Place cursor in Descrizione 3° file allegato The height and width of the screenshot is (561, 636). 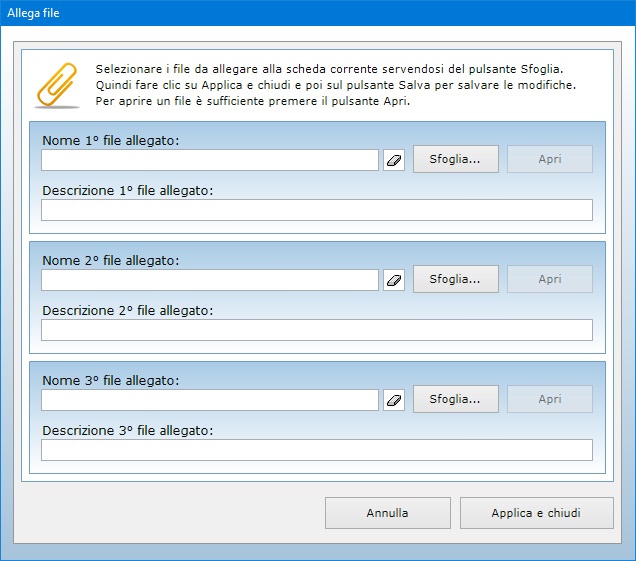(x=316, y=450)
